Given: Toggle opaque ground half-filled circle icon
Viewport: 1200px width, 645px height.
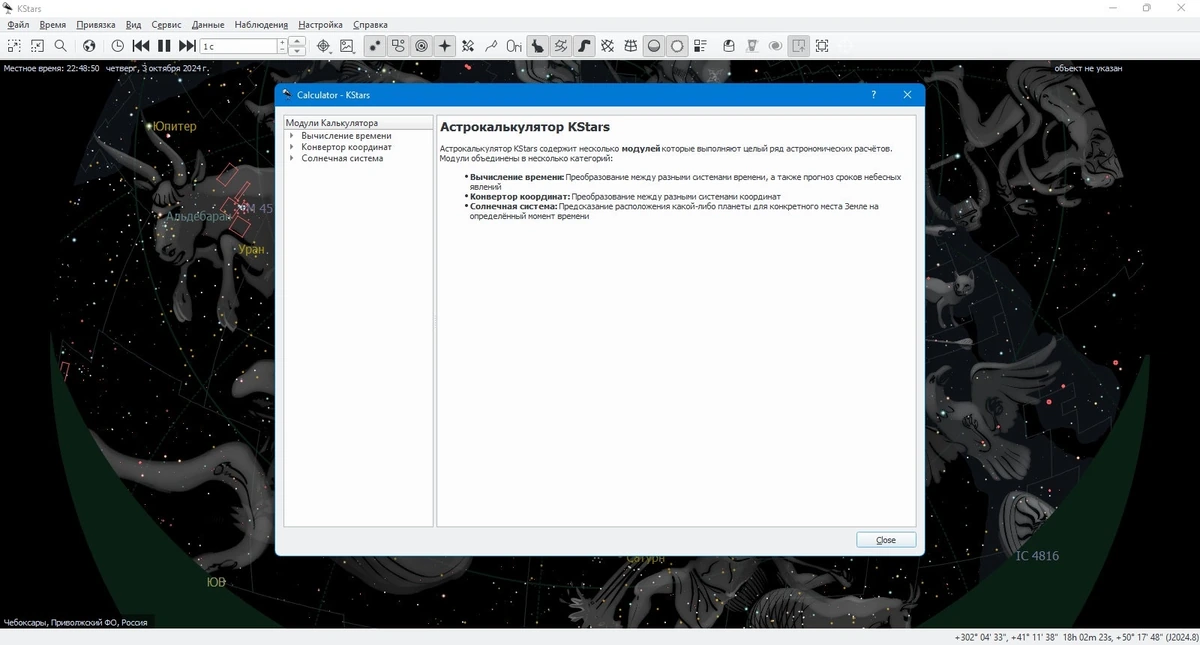Looking at the screenshot, I should click(x=654, y=46).
